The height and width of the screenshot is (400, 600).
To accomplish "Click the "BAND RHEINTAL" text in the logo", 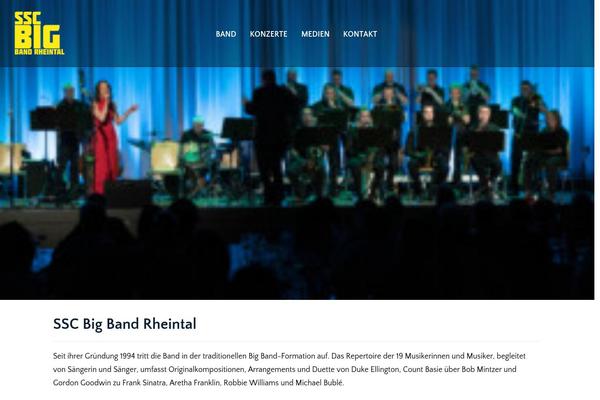I will point(39,52).
